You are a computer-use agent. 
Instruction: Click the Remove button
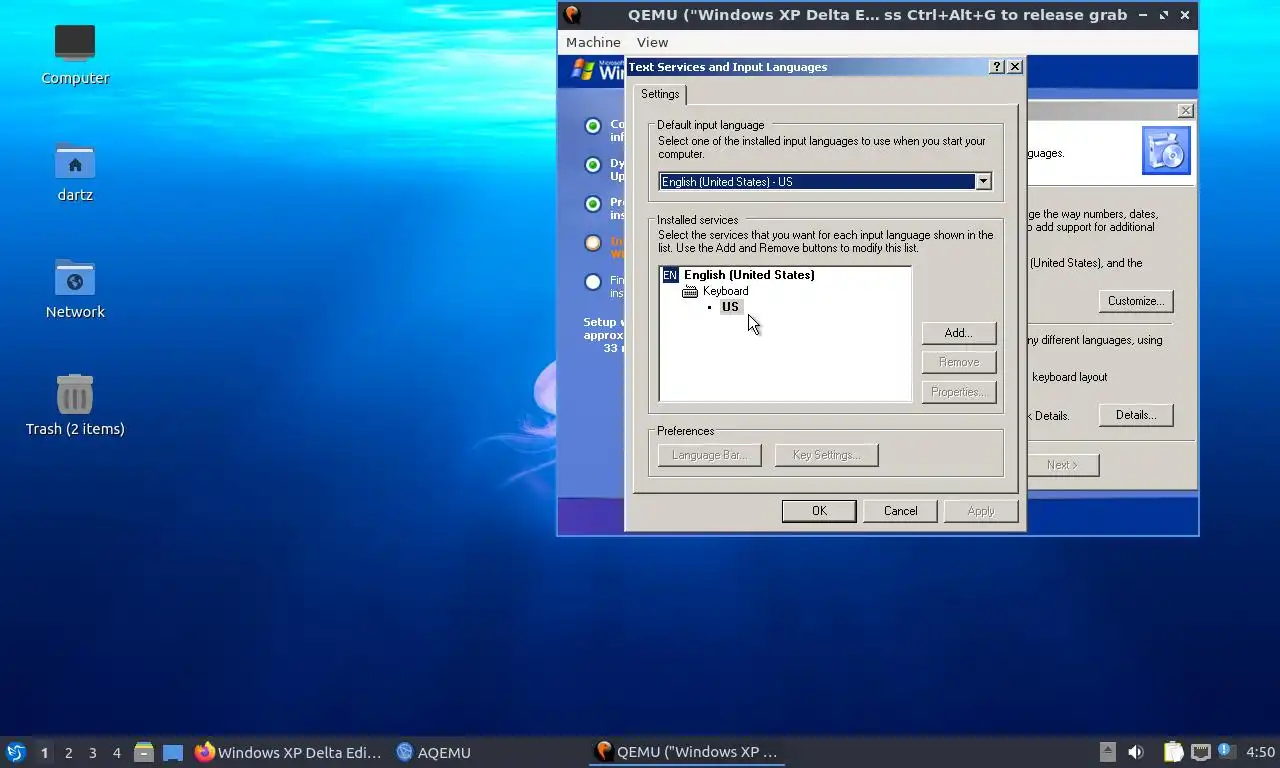point(958,362)
